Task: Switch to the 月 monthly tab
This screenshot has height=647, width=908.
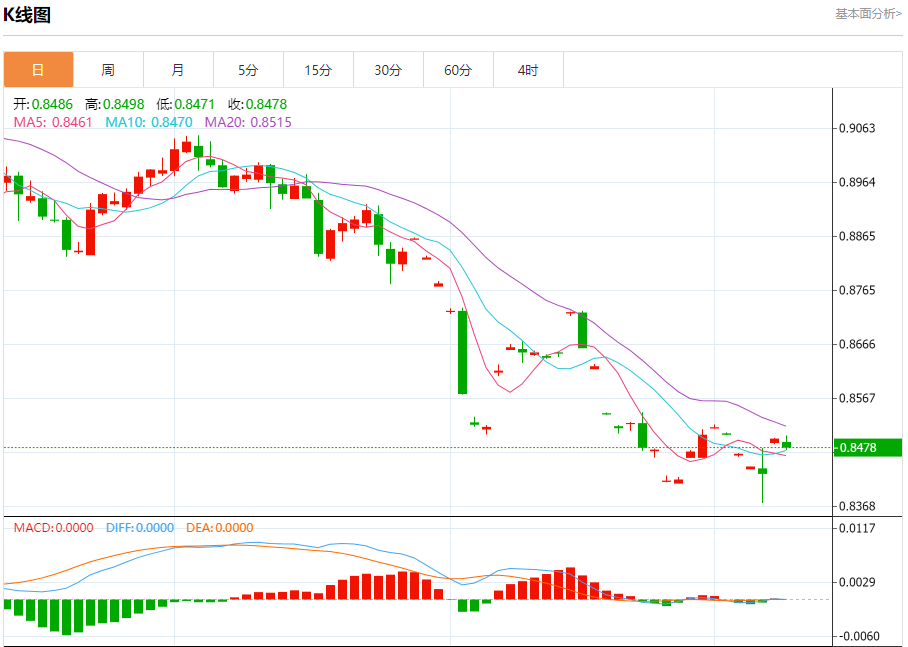Action: pyautogui.click(x=178, y=70)
